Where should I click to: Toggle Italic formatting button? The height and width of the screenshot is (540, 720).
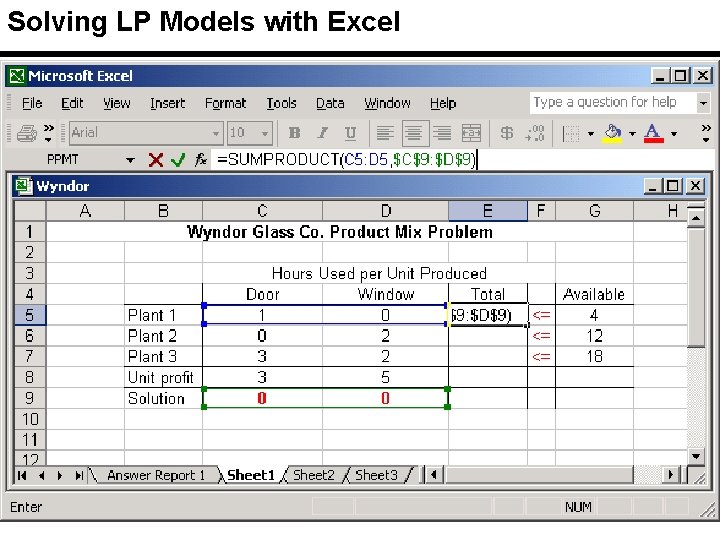322,133
